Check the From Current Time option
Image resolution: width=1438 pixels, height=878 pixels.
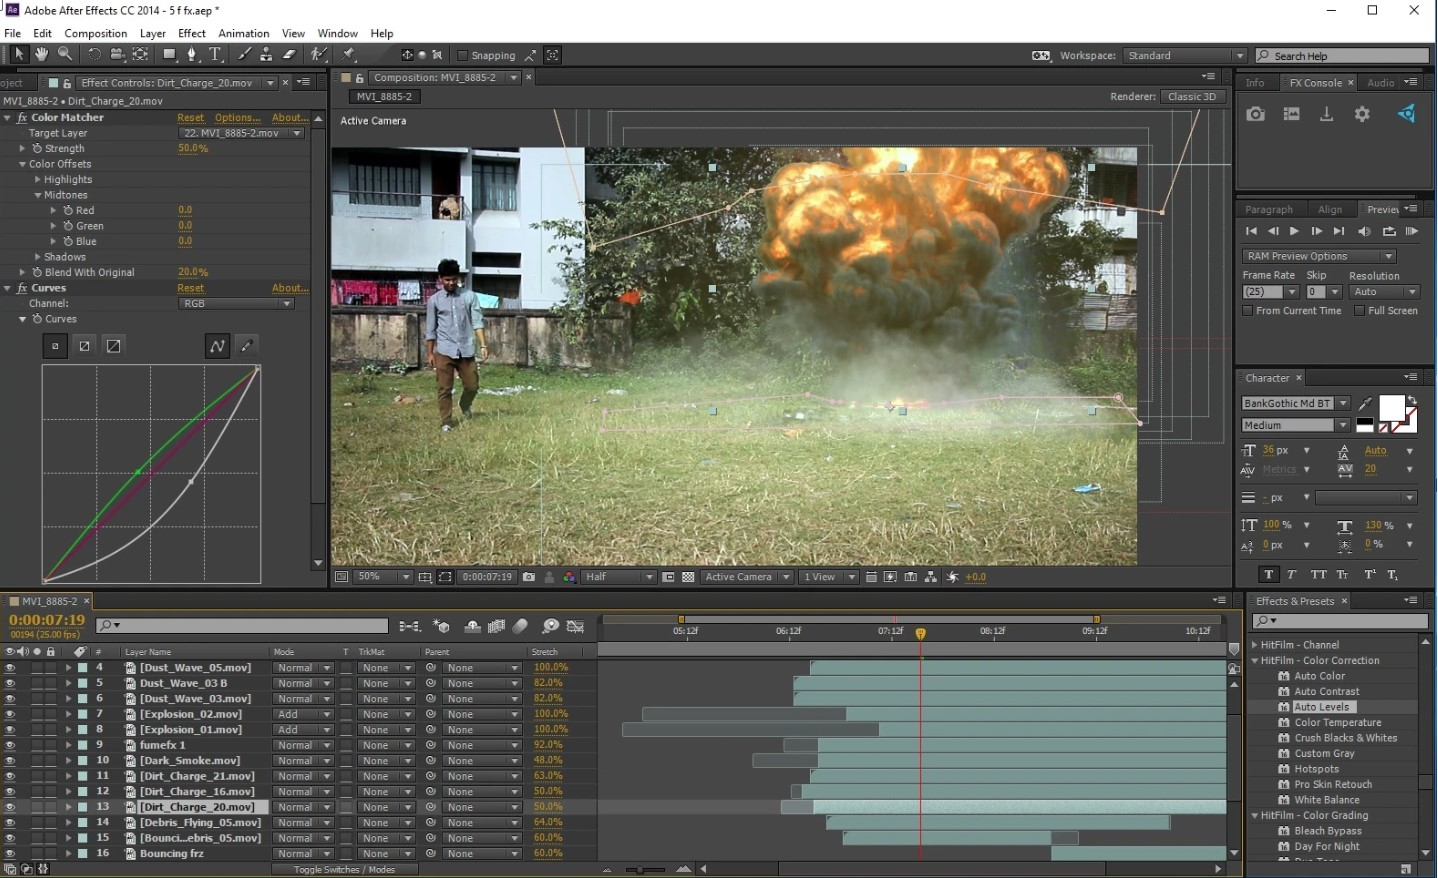tap(1248, 311)
